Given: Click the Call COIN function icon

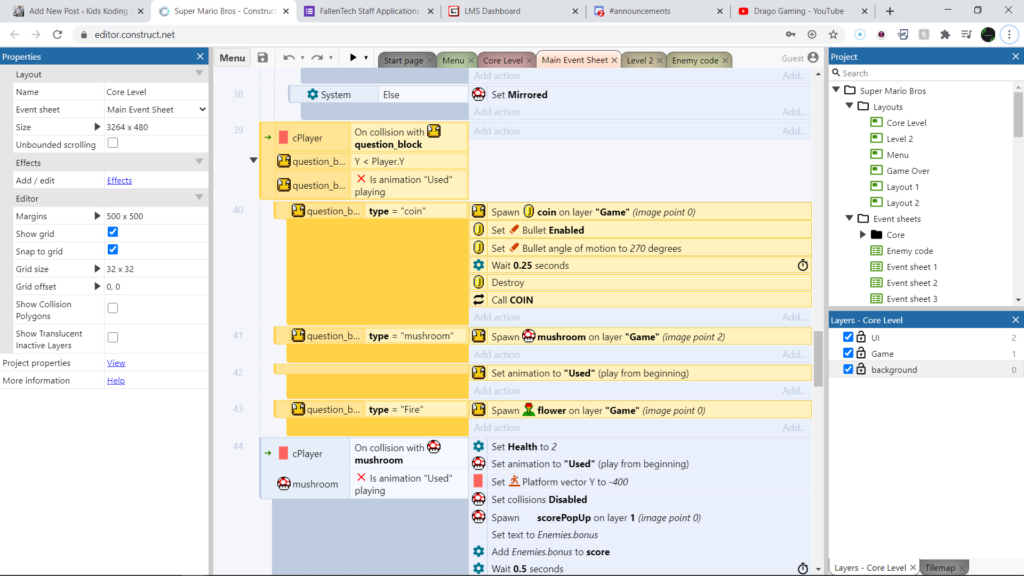Looking at the screenshot, I should coord(479,300).
